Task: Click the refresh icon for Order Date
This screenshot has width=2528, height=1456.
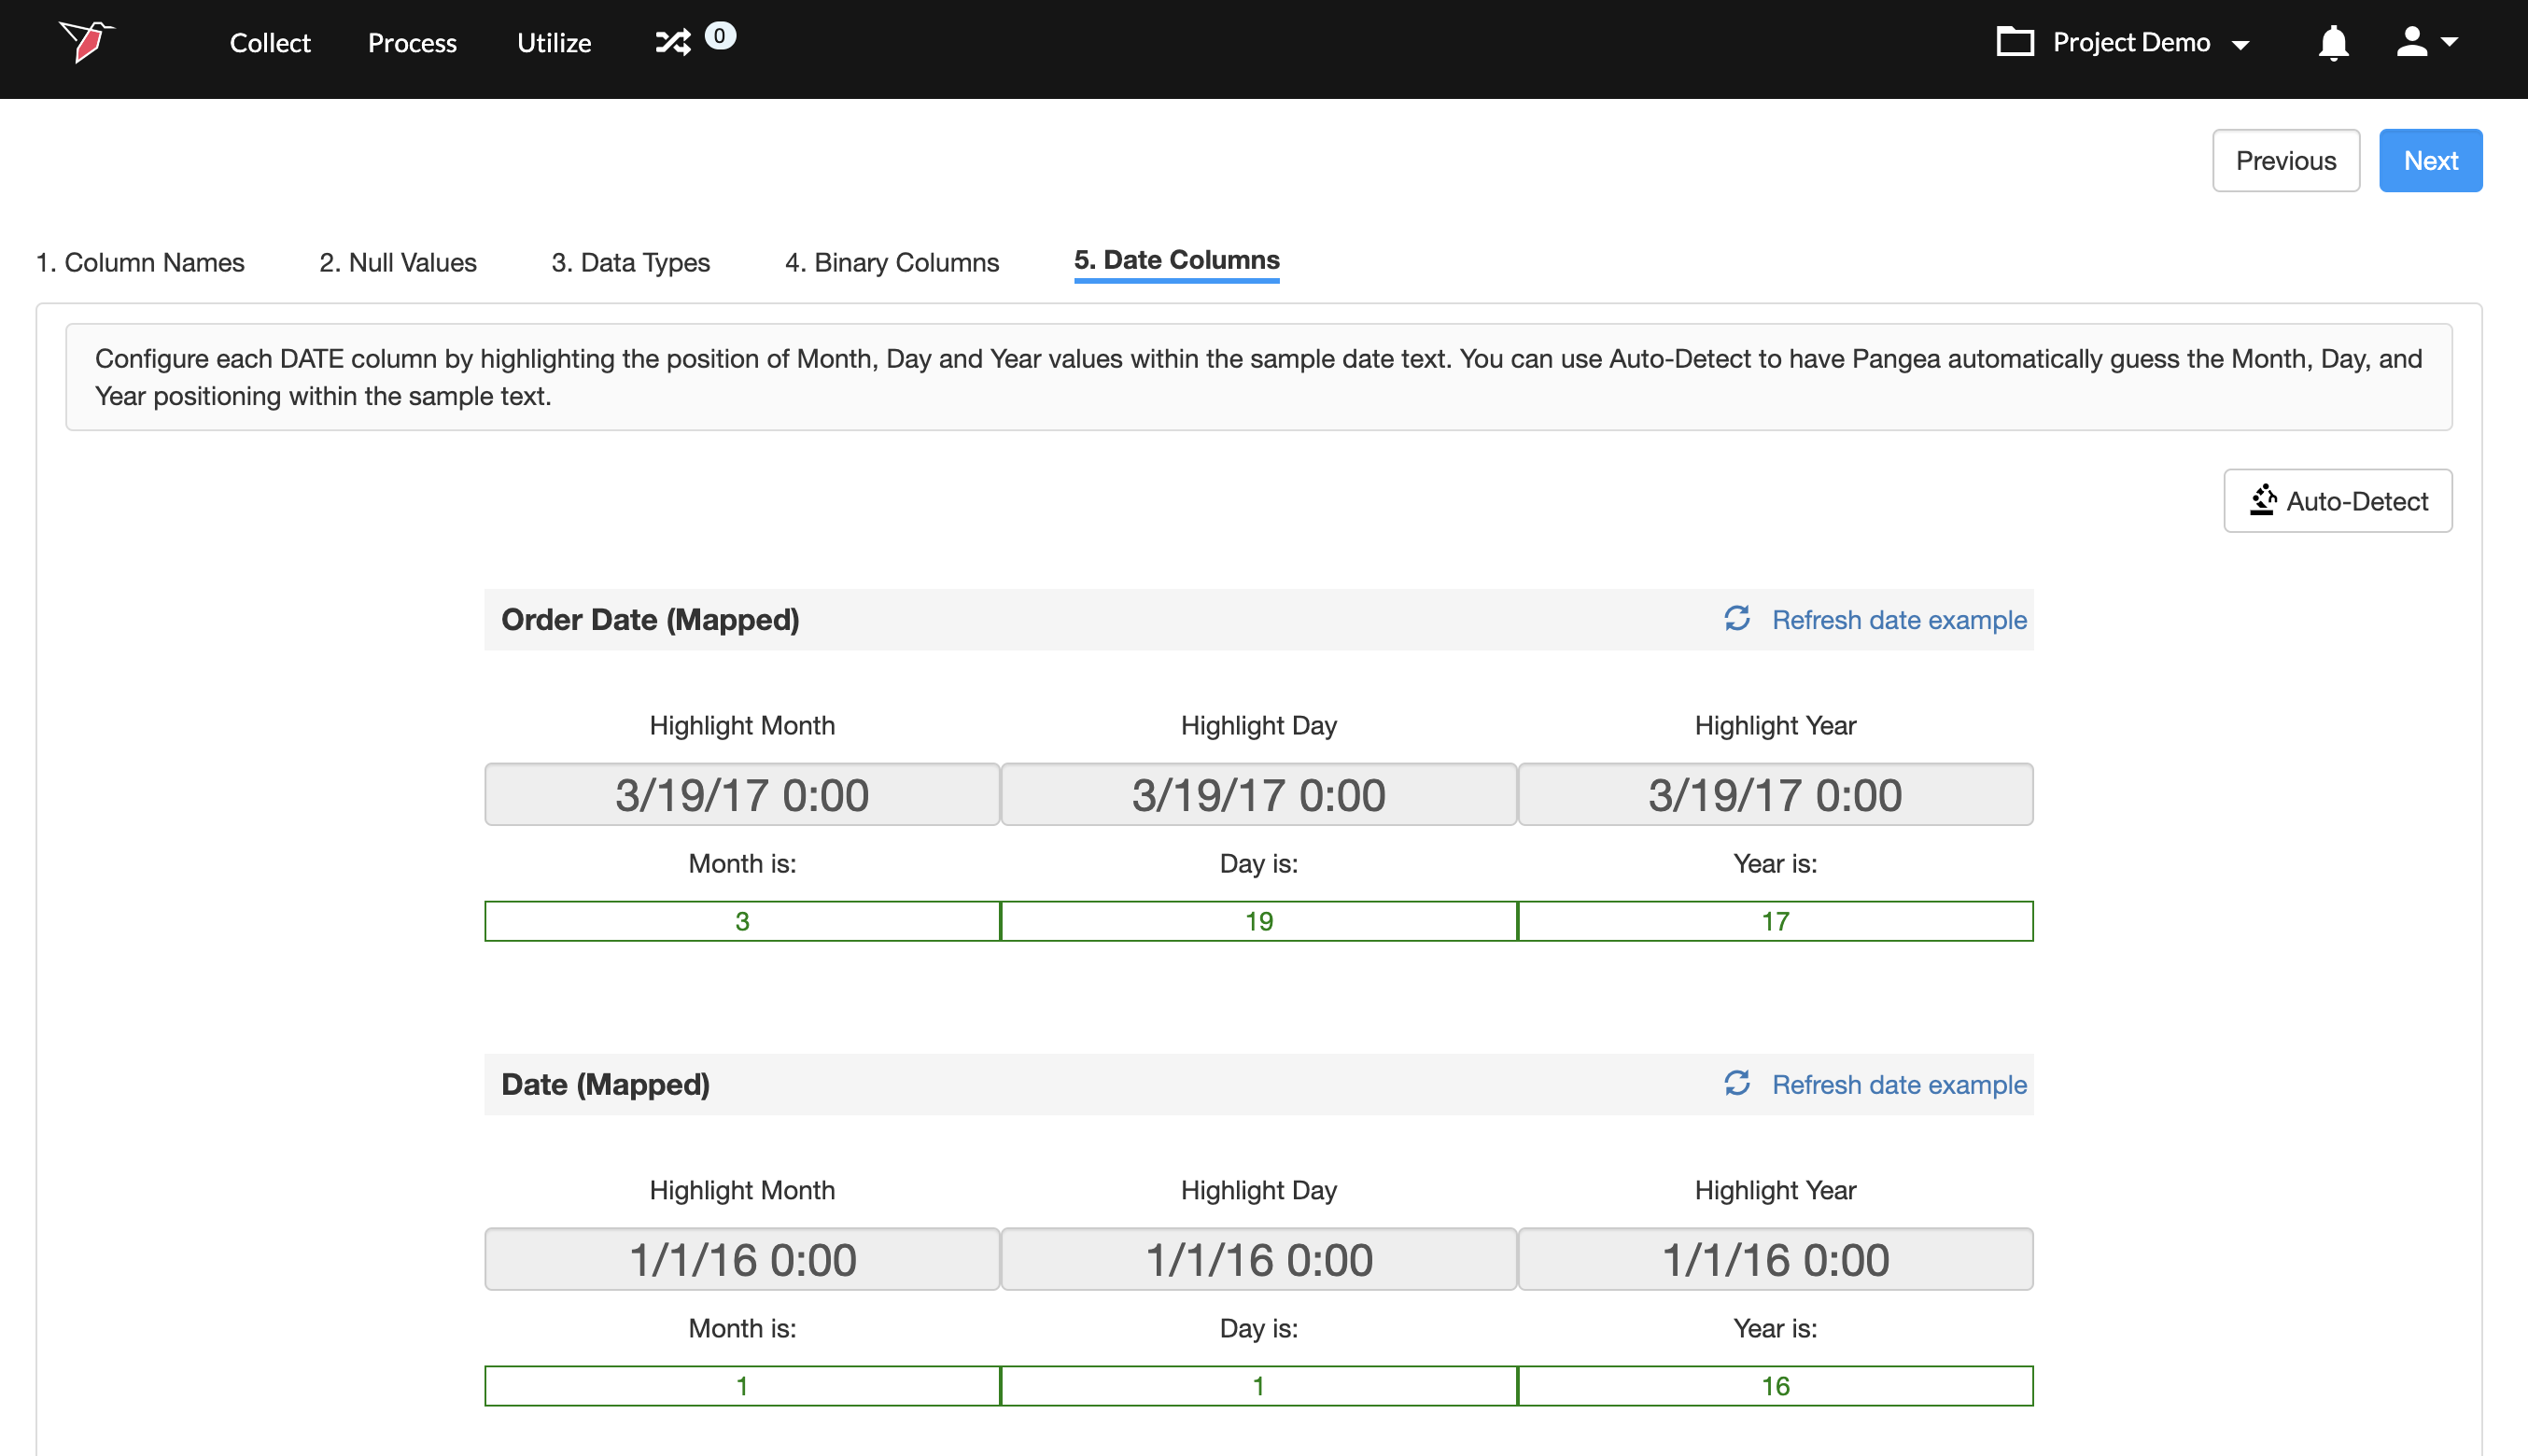Action: point(1737,619)
